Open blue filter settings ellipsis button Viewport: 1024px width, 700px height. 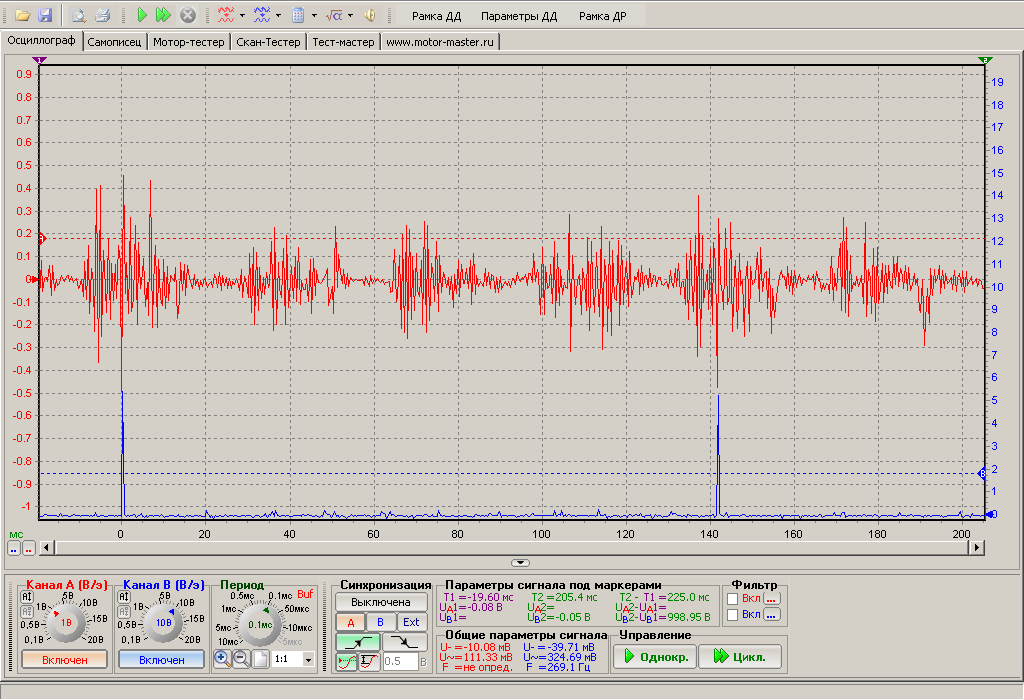(x=772, y=614)
